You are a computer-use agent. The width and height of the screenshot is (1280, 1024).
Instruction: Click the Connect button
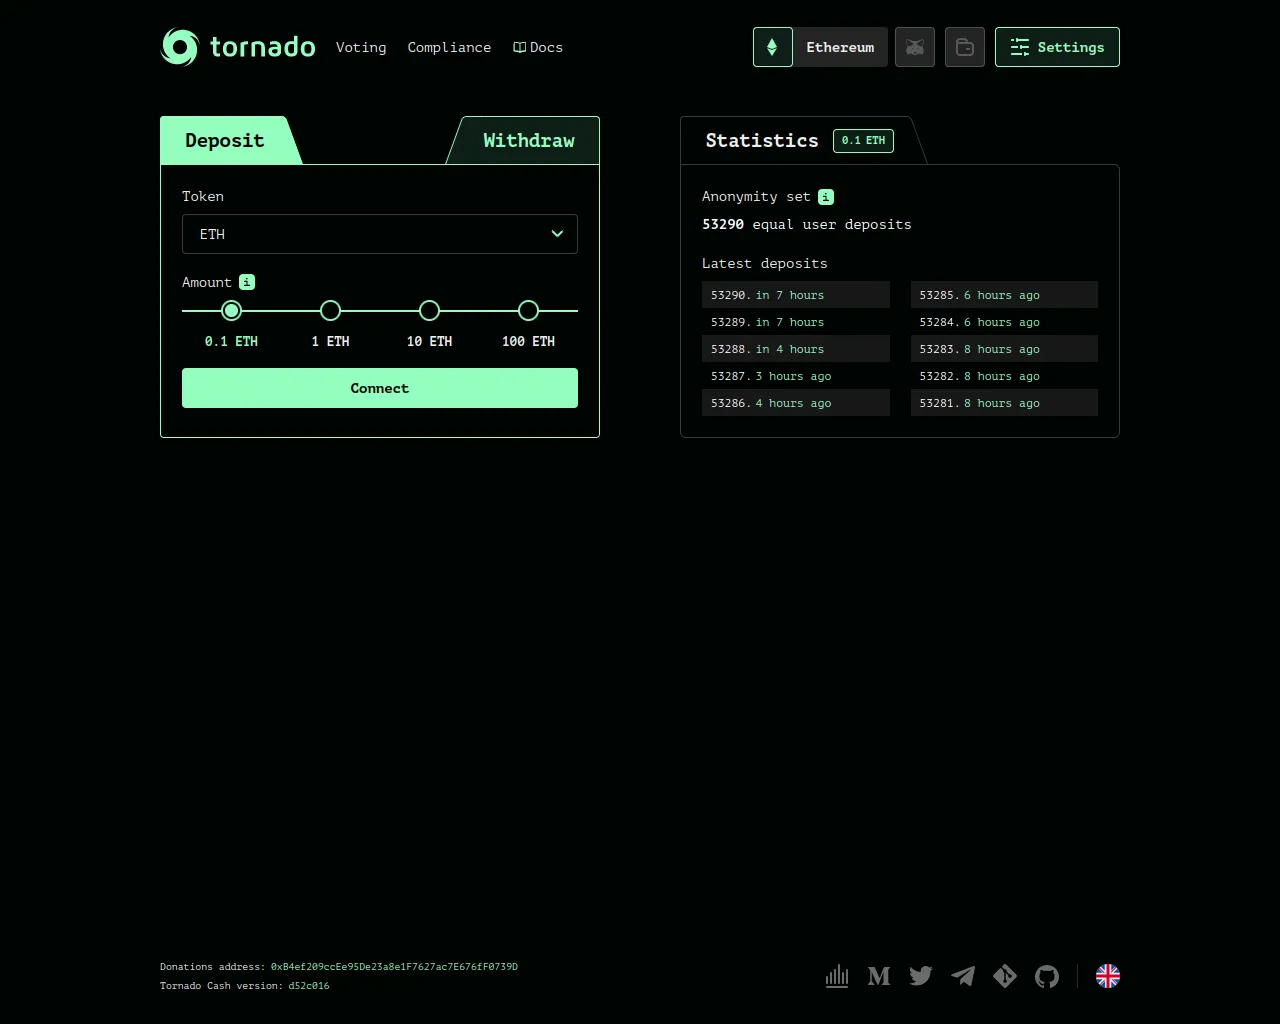[x=380, y=388]
